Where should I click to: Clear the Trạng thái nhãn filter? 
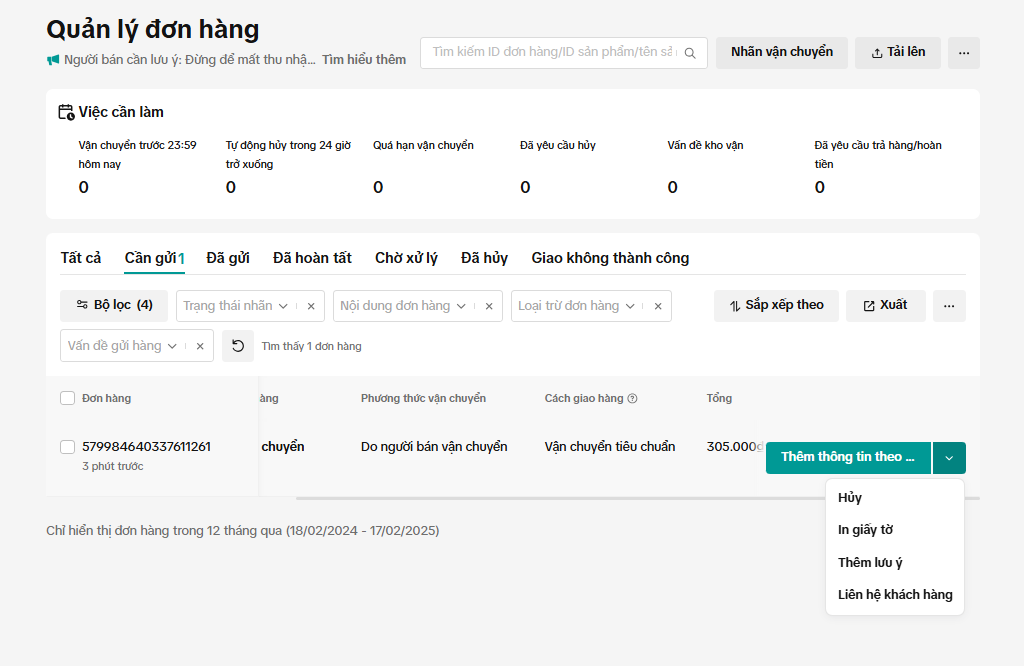tap(311, 306)
